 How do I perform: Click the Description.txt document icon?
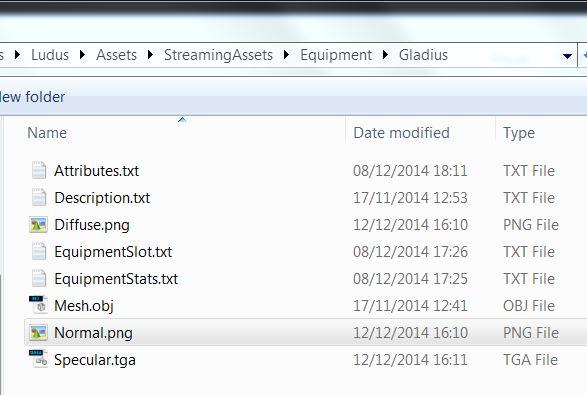tap(39, 197)
